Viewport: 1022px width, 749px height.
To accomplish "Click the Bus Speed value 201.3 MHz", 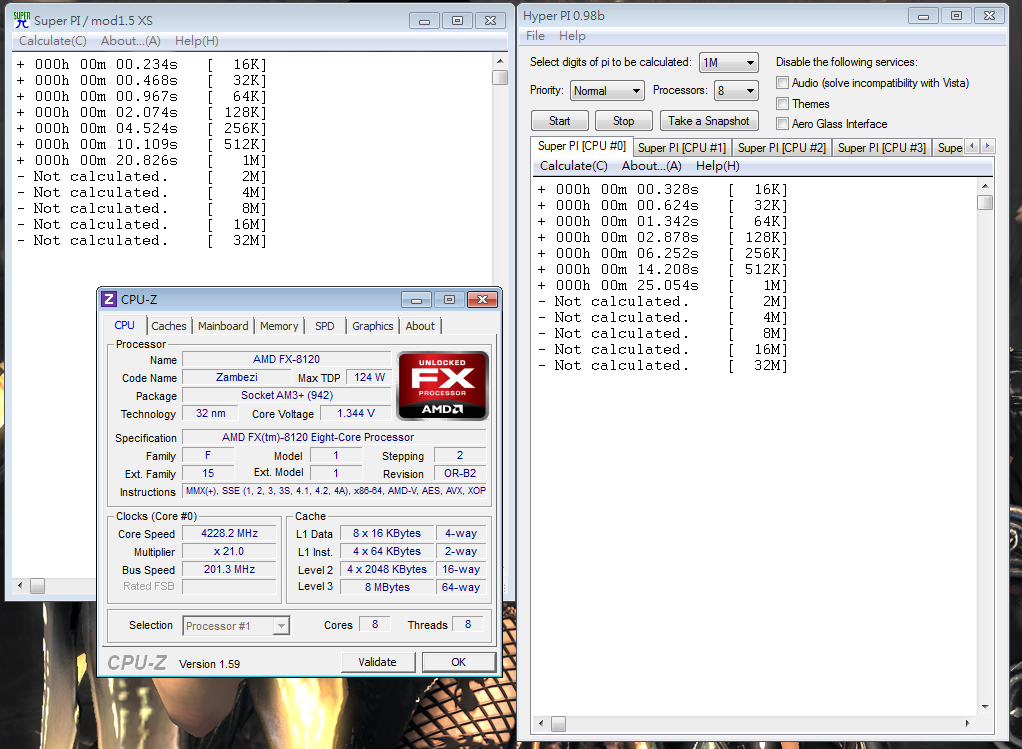I will [229, 569].
